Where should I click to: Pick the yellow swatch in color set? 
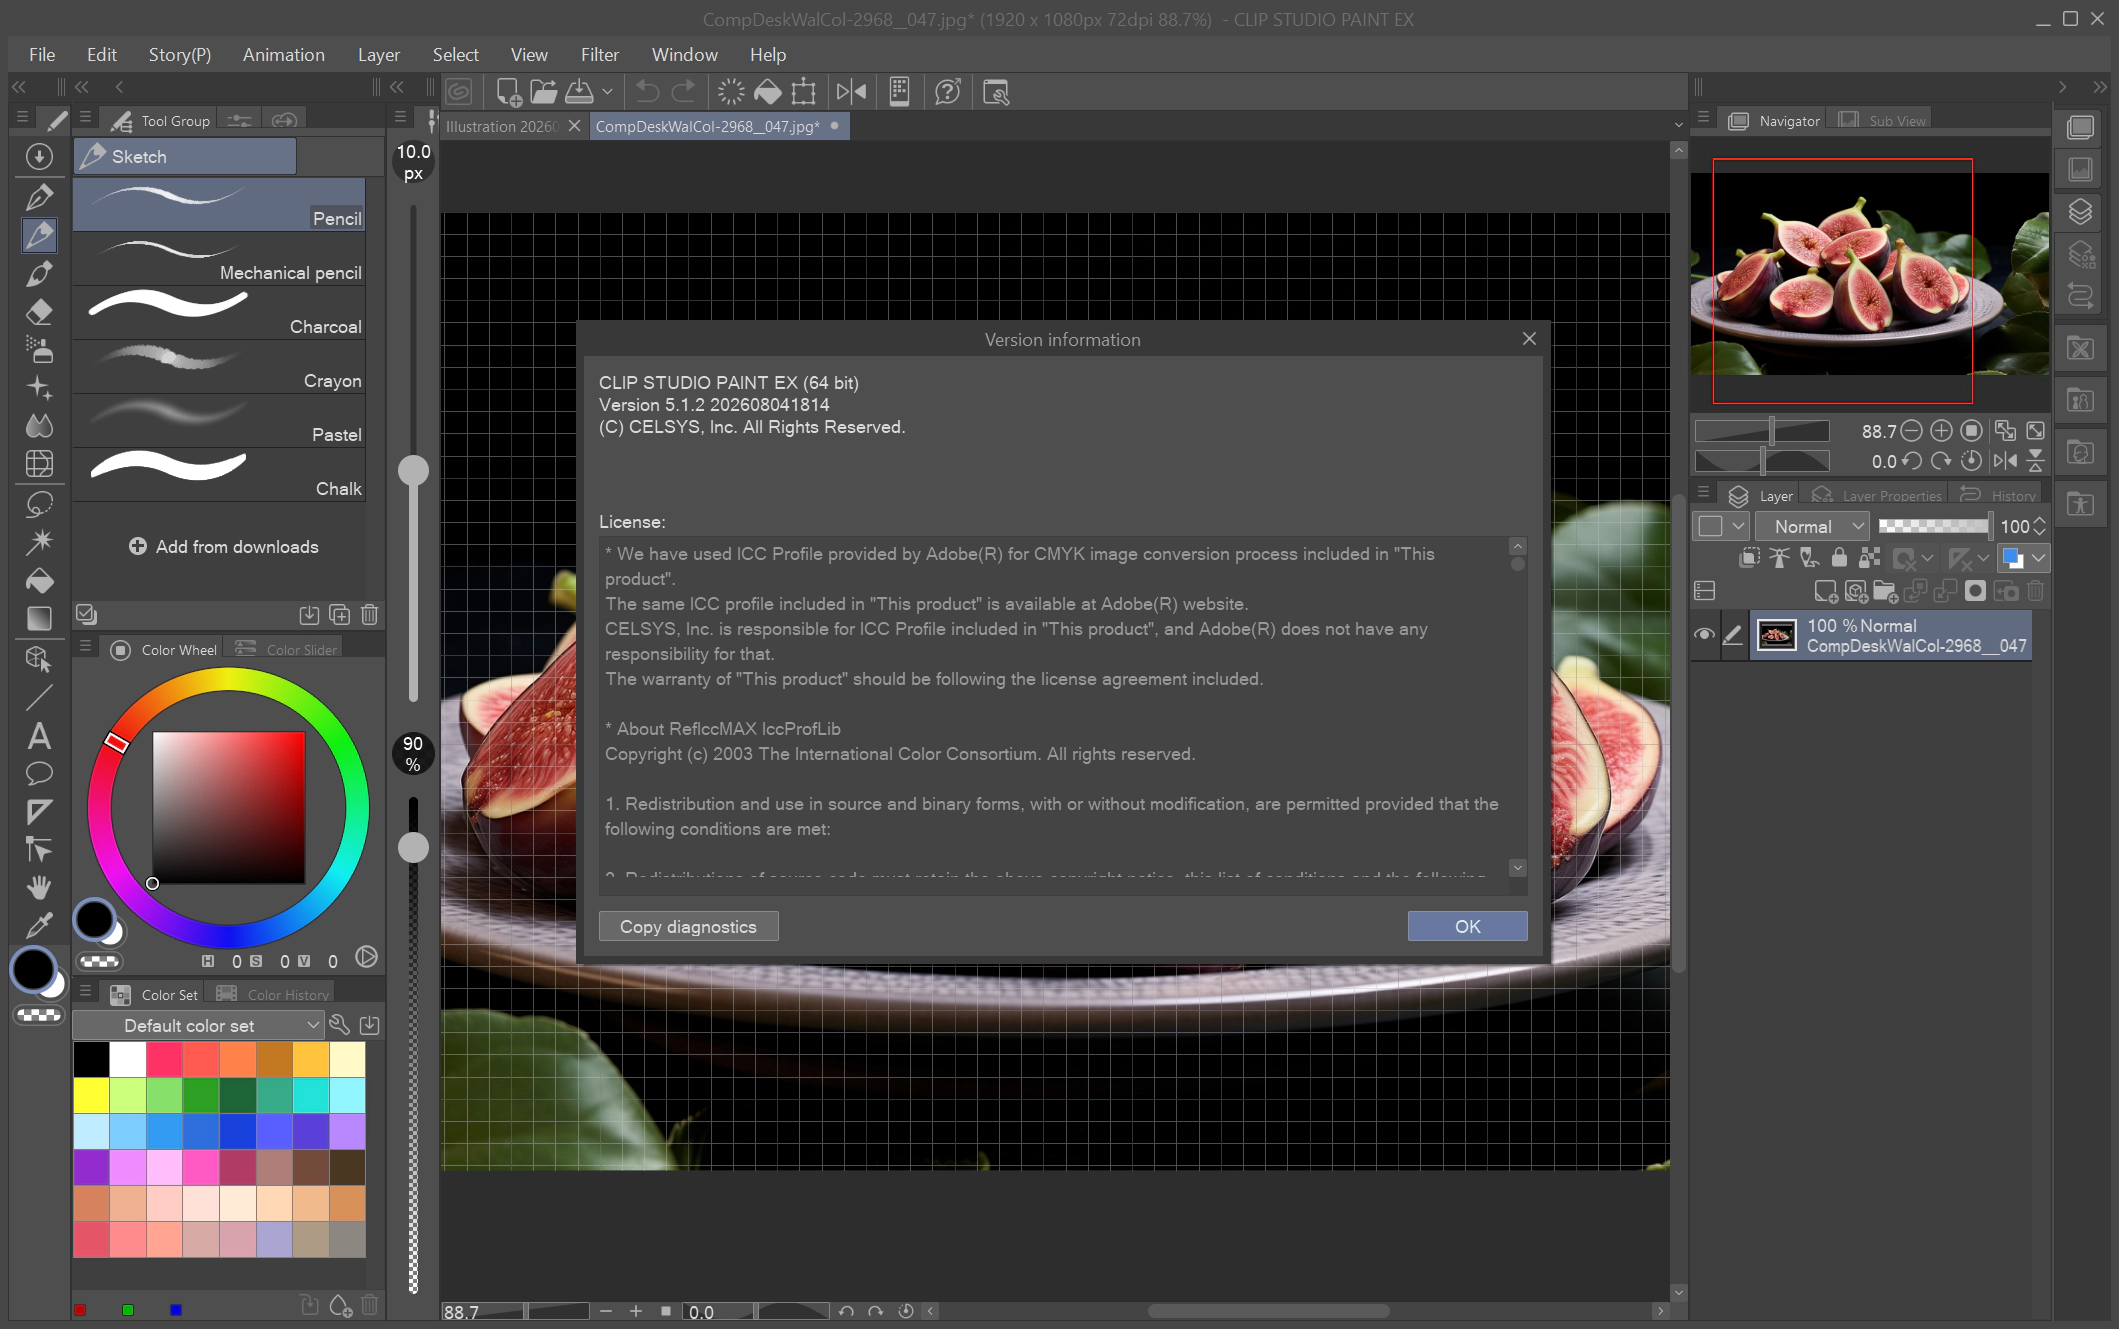91,1096
